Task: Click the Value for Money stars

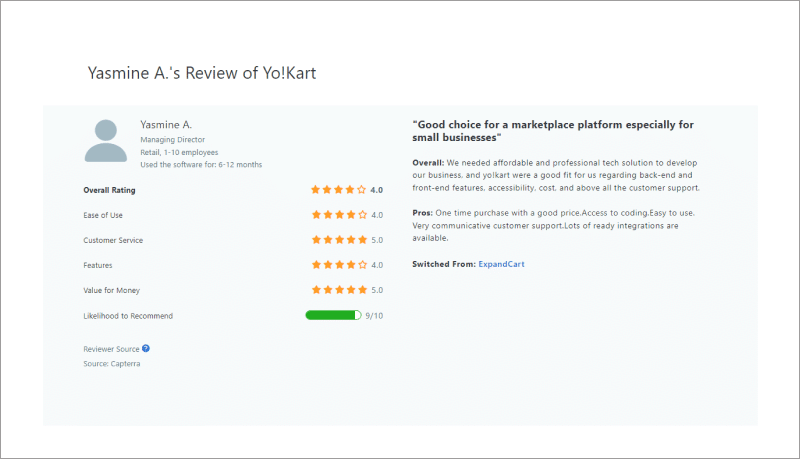Action: (x=339, y=290)
